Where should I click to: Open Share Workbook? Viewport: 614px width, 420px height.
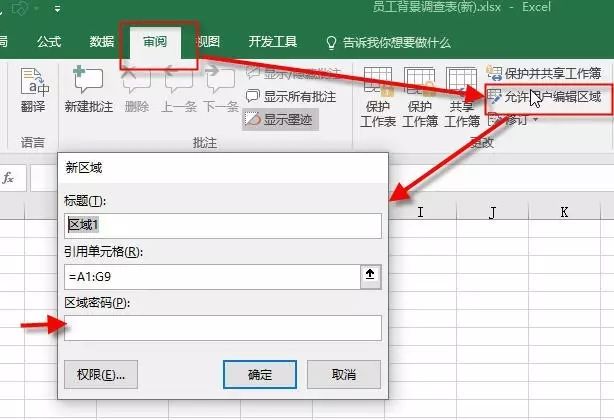pos(462,97)
